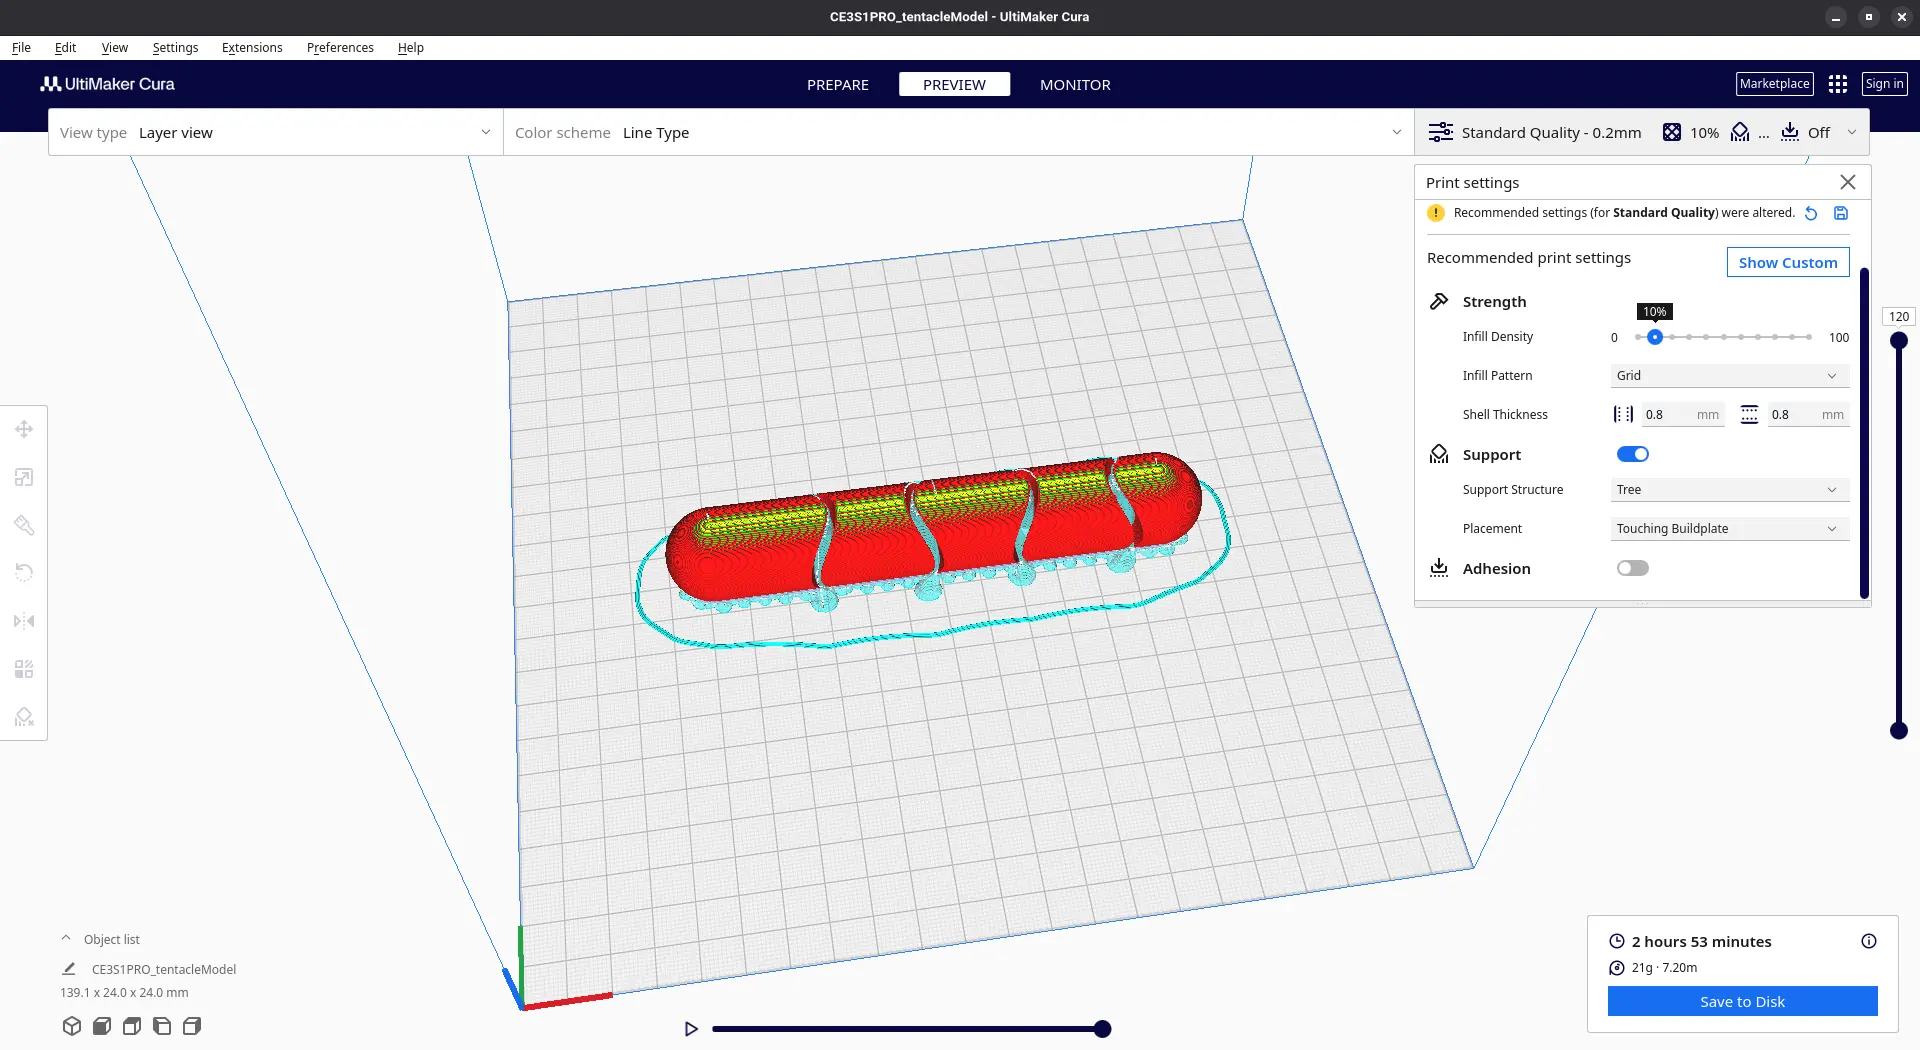Reset altered recommended settings
The image size is (1920, 1050).
coord(1811,213)
